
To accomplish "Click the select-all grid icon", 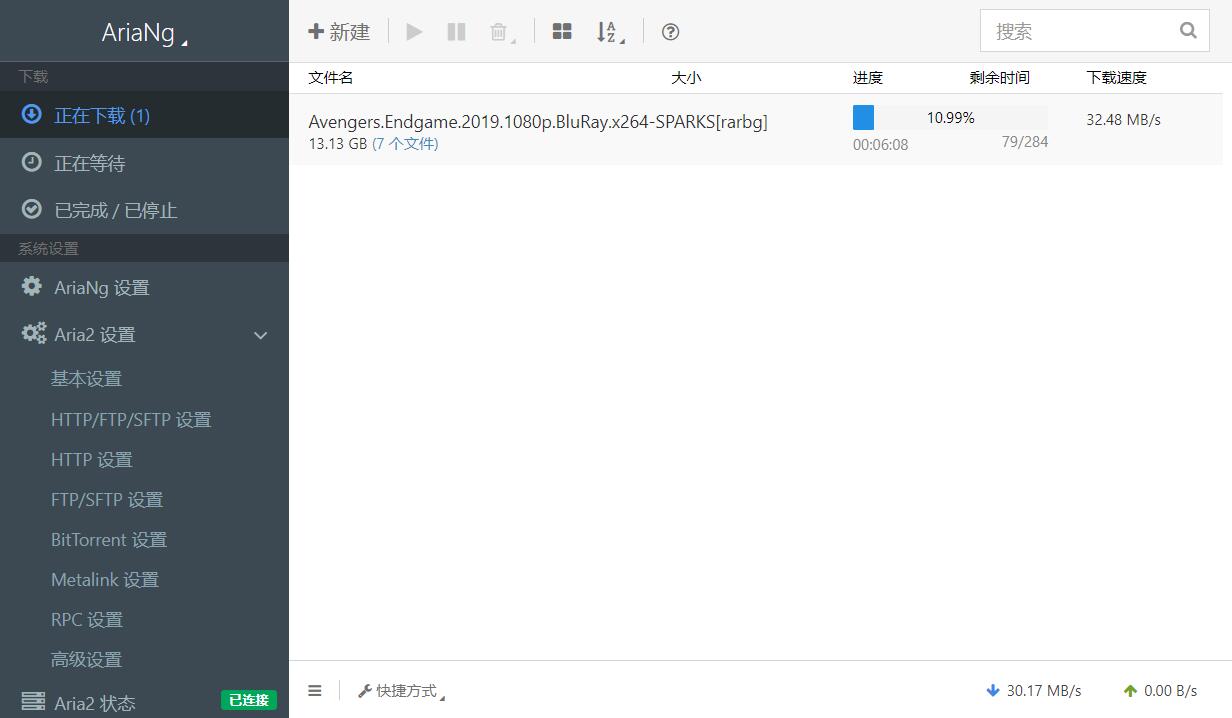I will click(x=562, y=32).
